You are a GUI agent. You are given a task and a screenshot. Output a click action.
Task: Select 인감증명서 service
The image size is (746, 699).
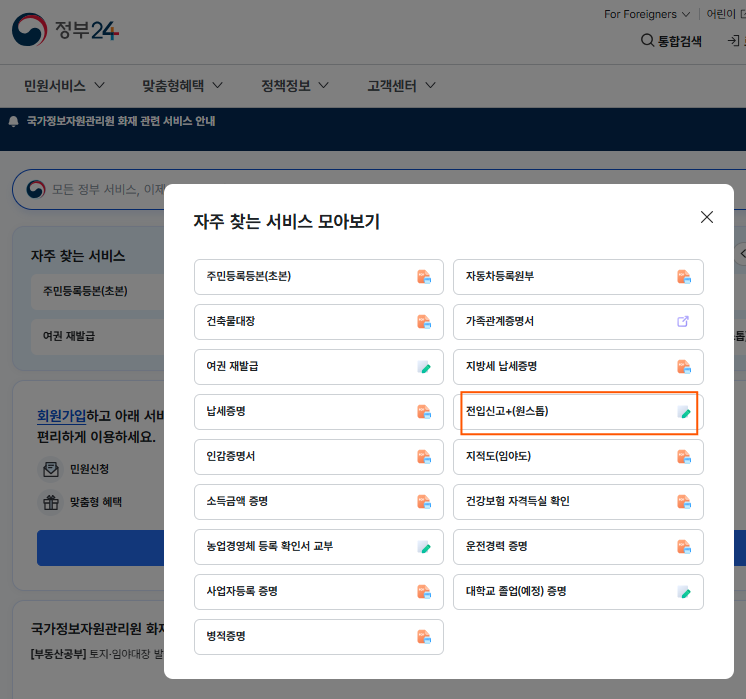319,457
